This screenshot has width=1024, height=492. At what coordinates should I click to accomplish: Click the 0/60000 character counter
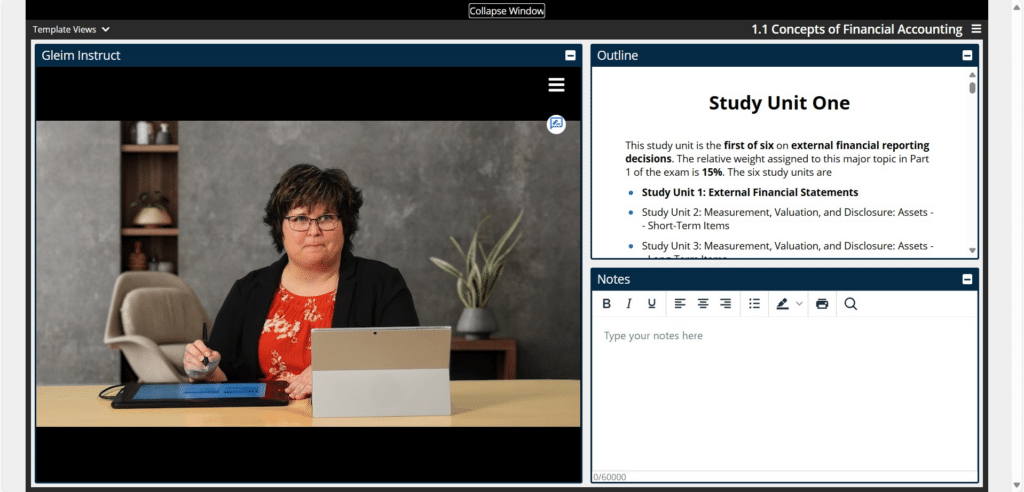(610, 477)
